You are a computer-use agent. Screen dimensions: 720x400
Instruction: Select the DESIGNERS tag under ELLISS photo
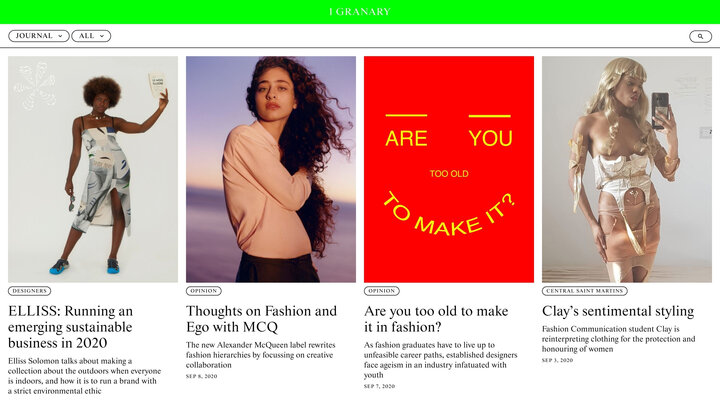(29, 291)
